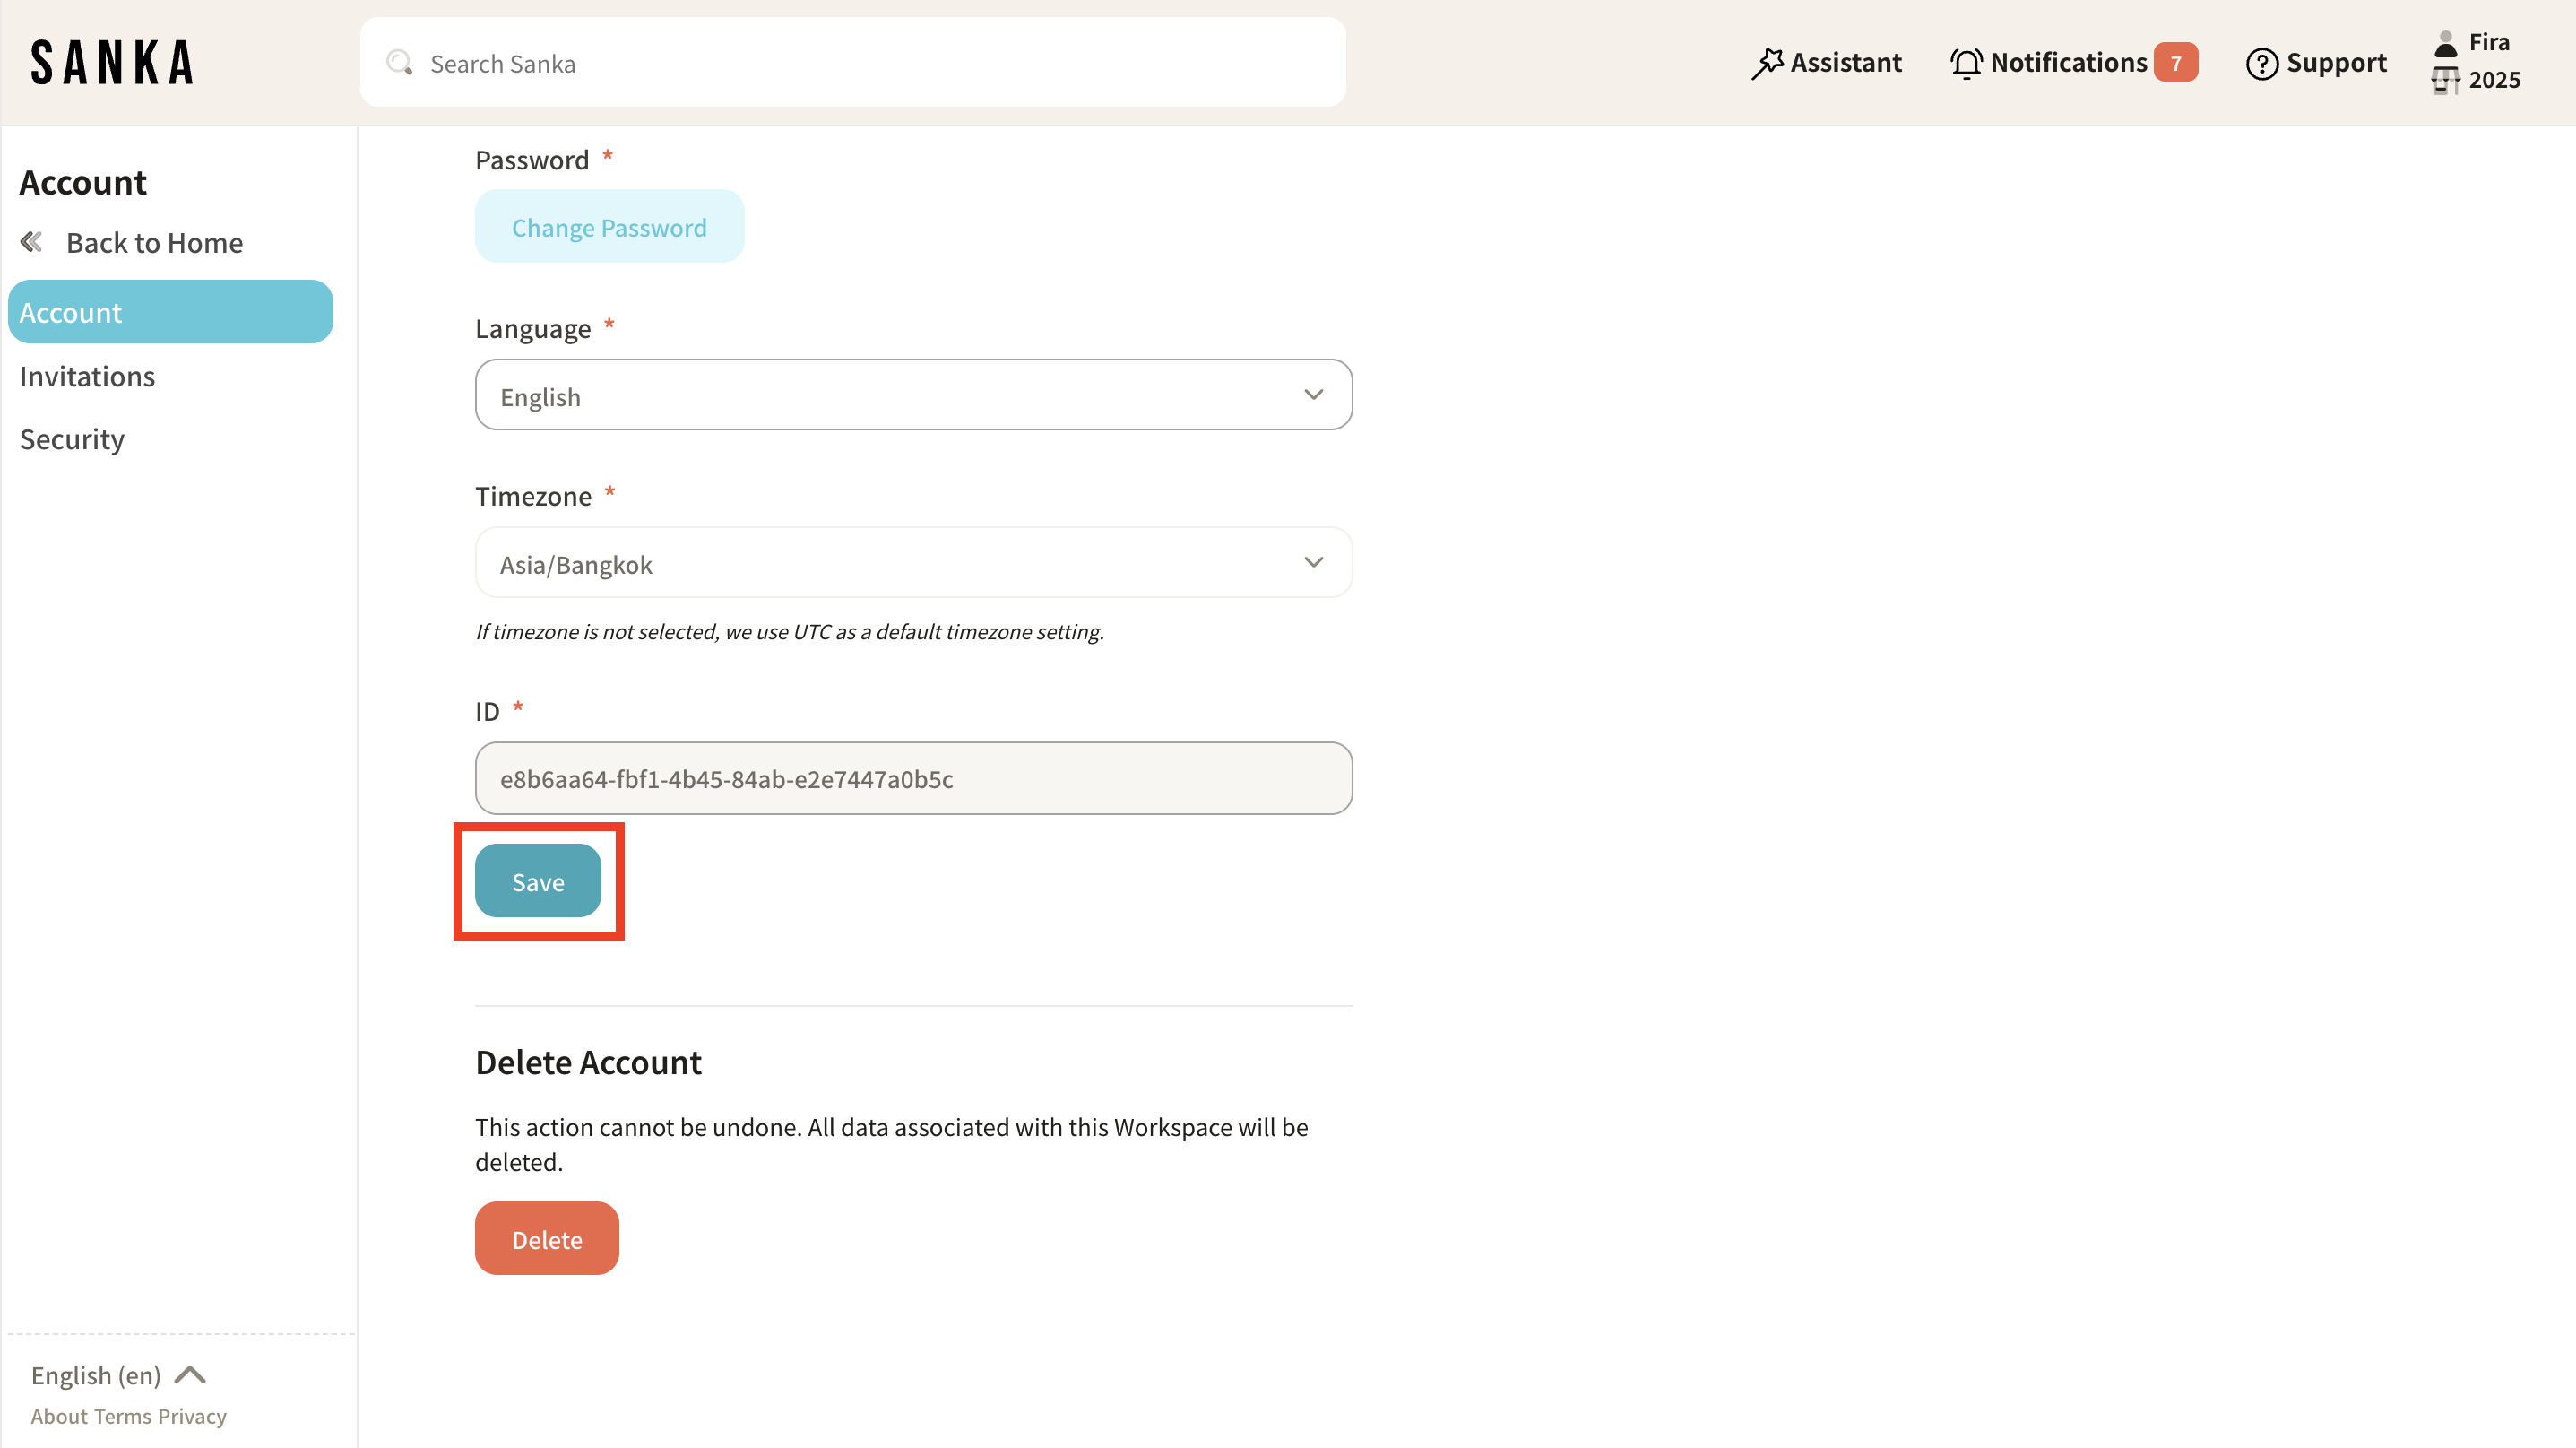Open the notification count badge

tap(2175, 63)
